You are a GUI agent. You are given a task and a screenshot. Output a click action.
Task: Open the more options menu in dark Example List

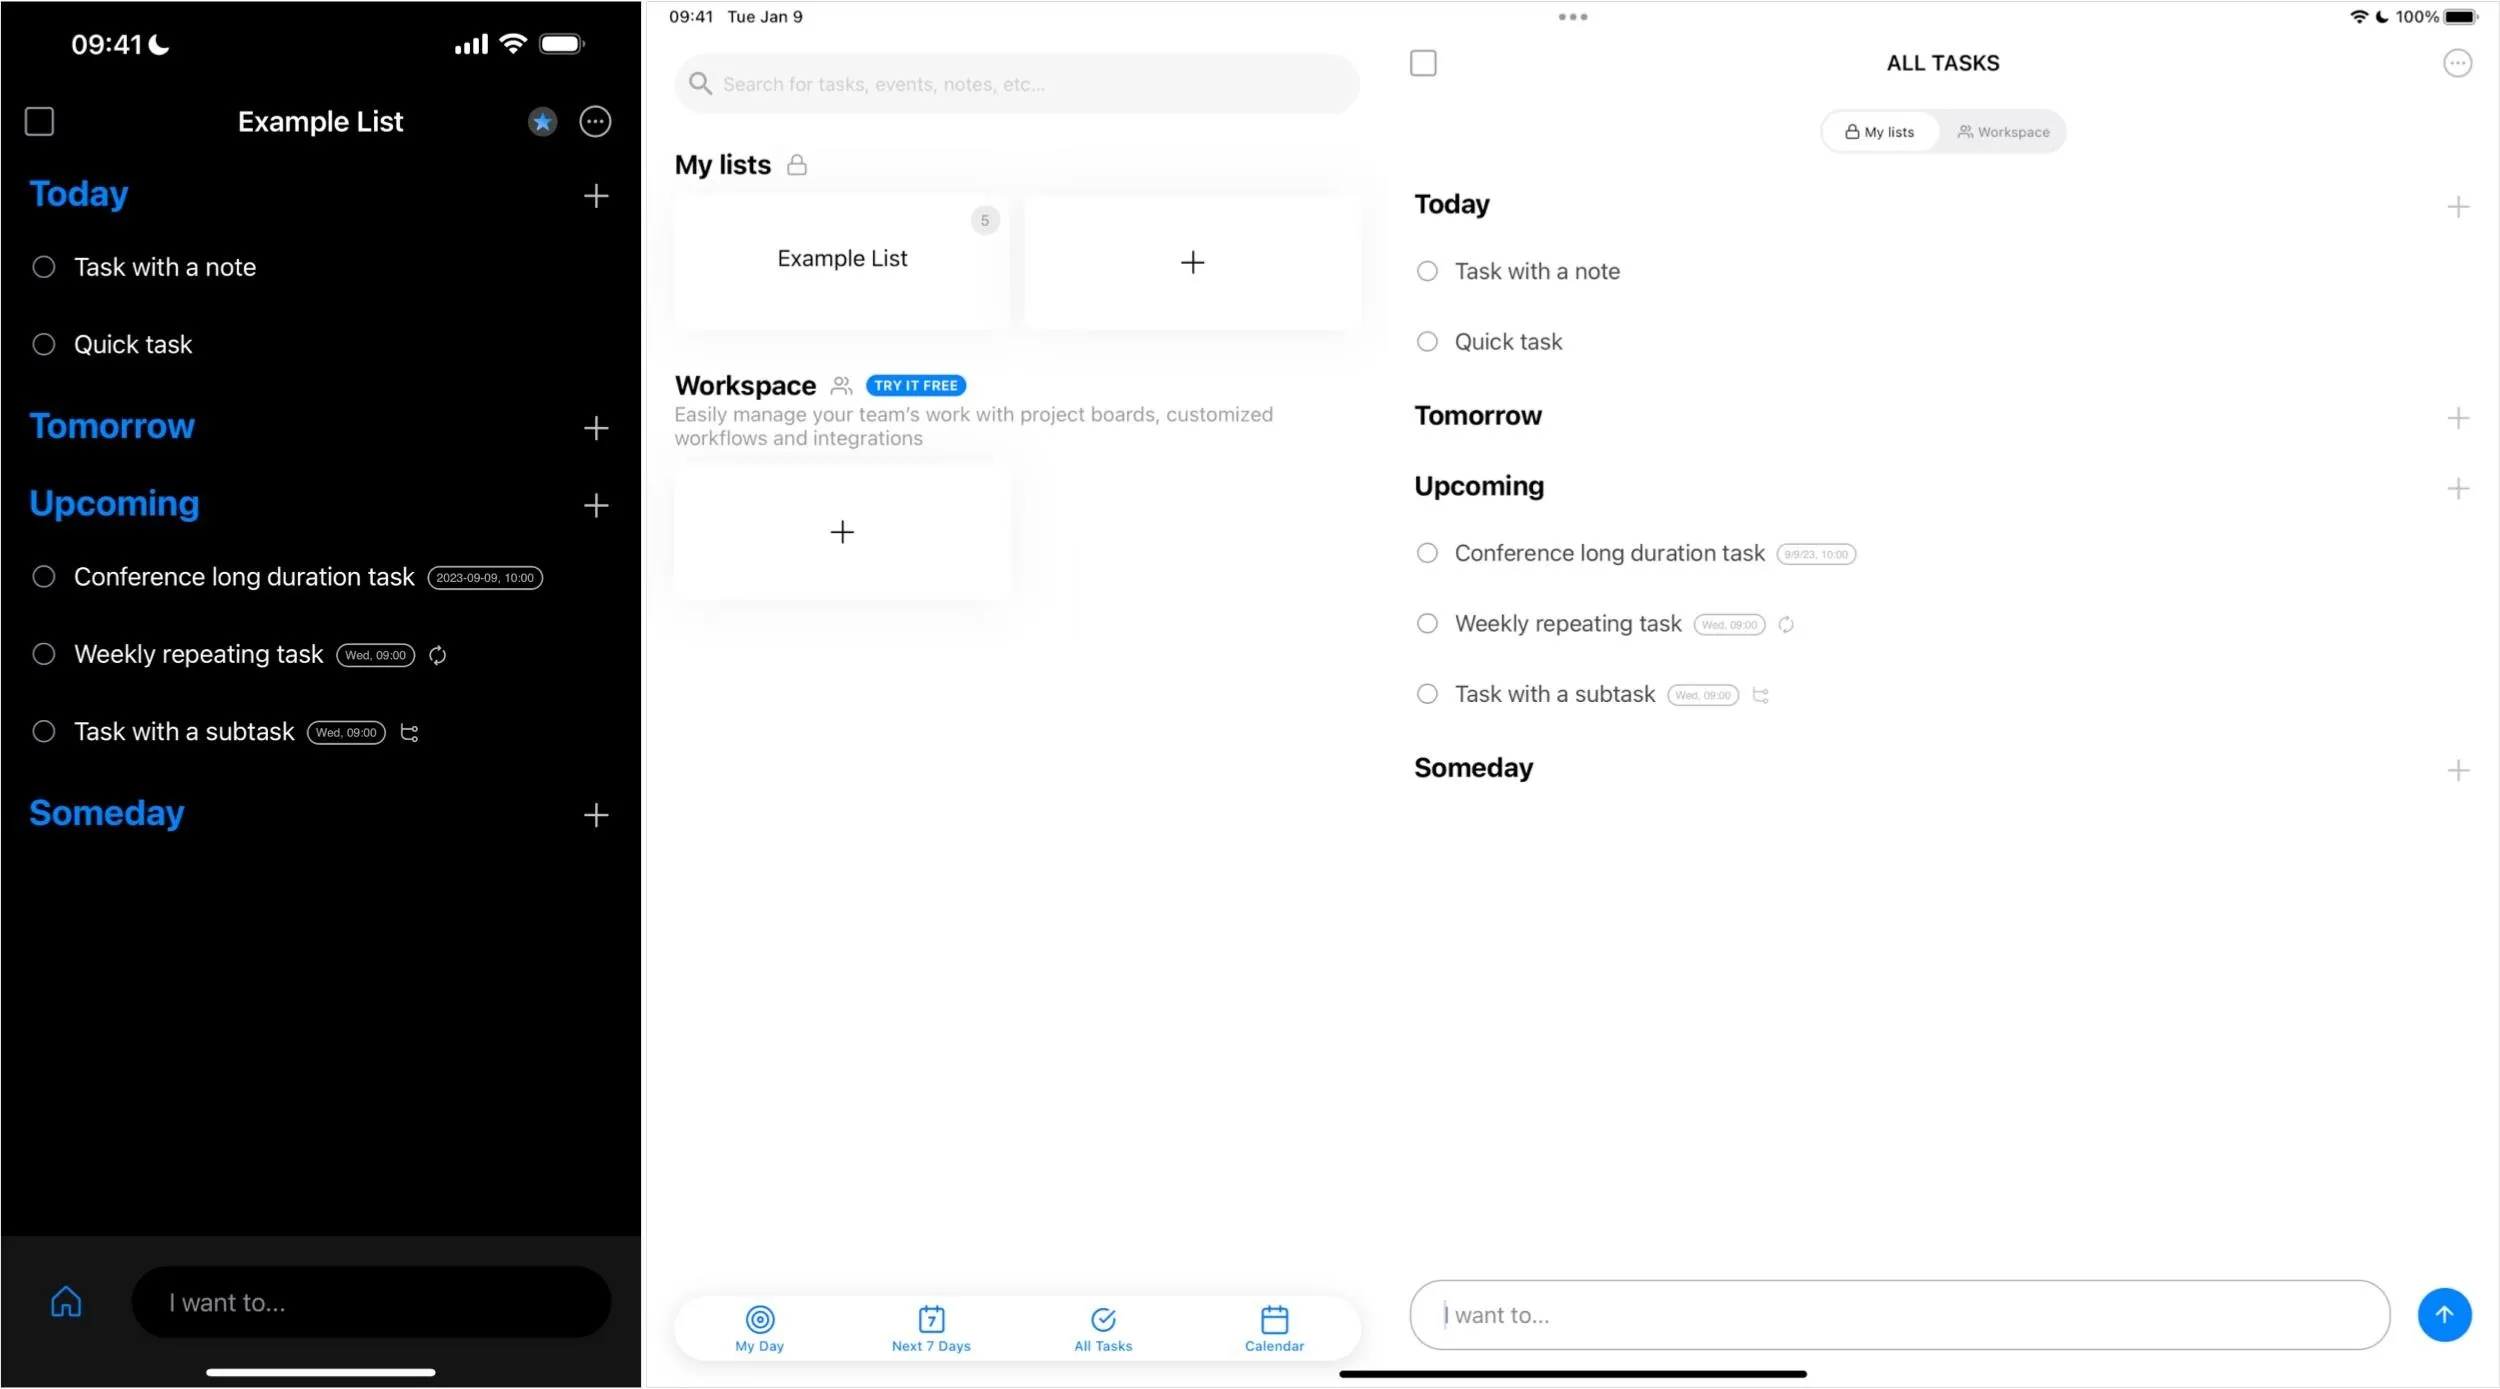[595, 122]
